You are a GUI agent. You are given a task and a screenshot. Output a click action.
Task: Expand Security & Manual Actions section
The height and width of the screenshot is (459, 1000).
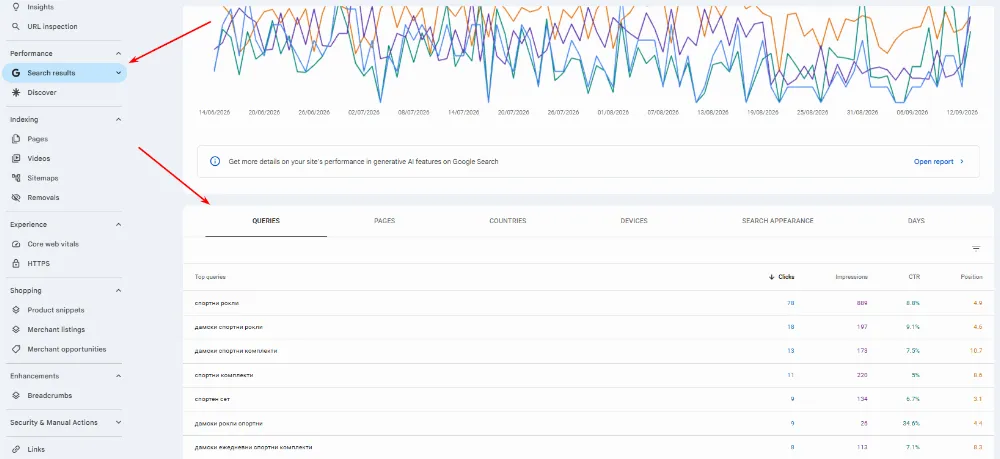pos(118,423)
